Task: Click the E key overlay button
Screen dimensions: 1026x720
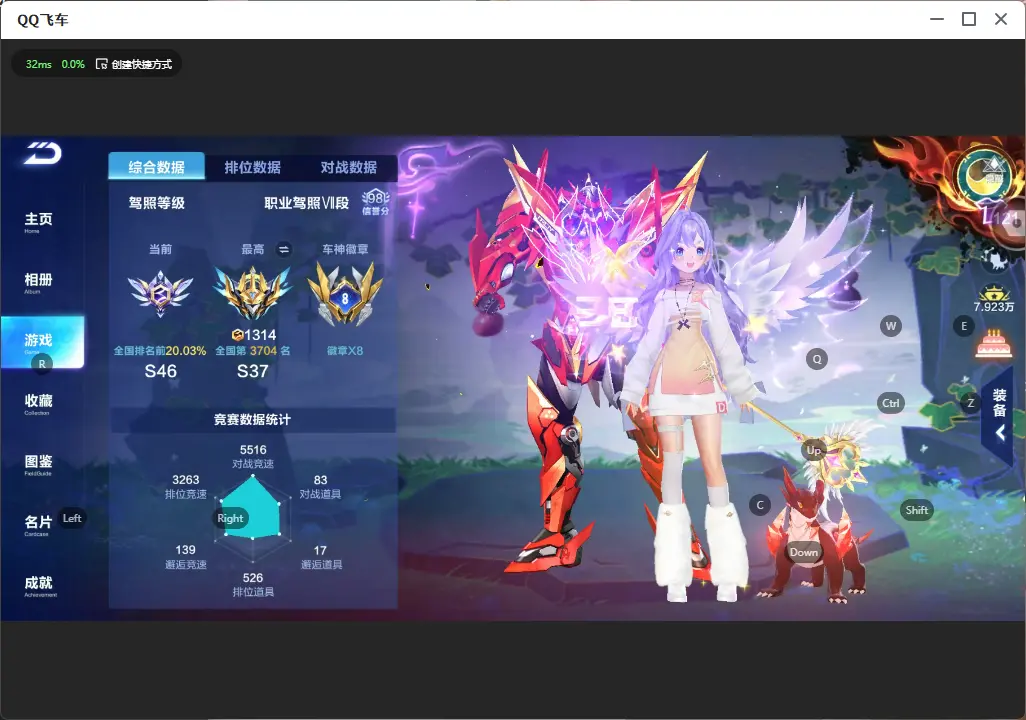Action: coord(964,326)
